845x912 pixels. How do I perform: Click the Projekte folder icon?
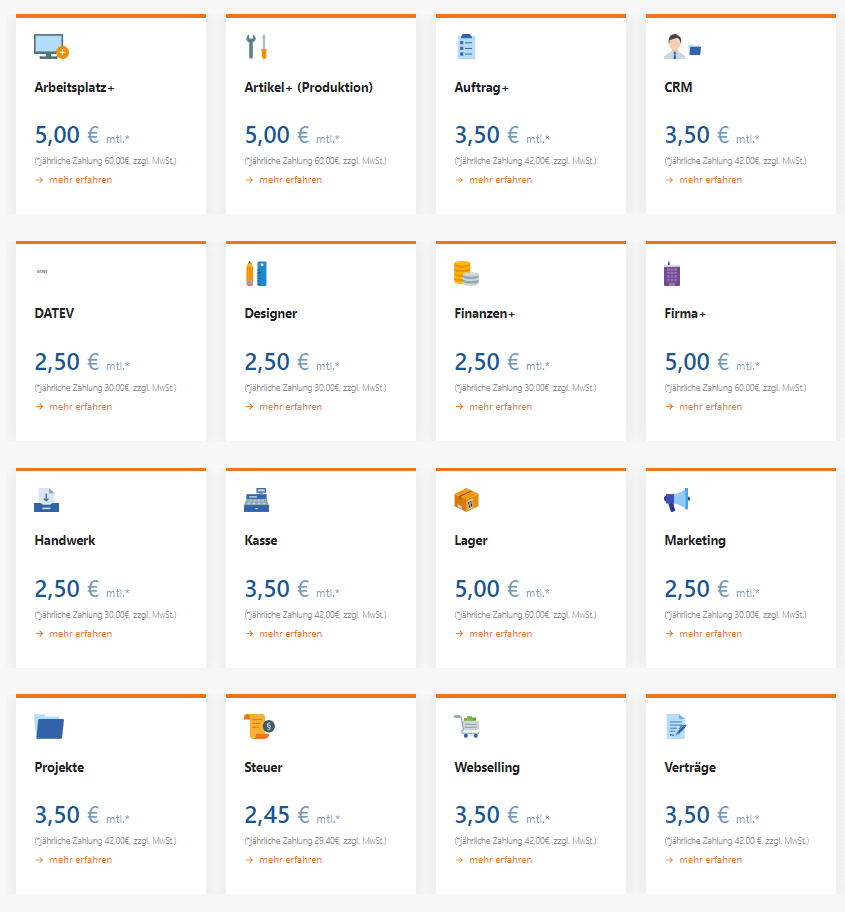click(x=49, y=726)
